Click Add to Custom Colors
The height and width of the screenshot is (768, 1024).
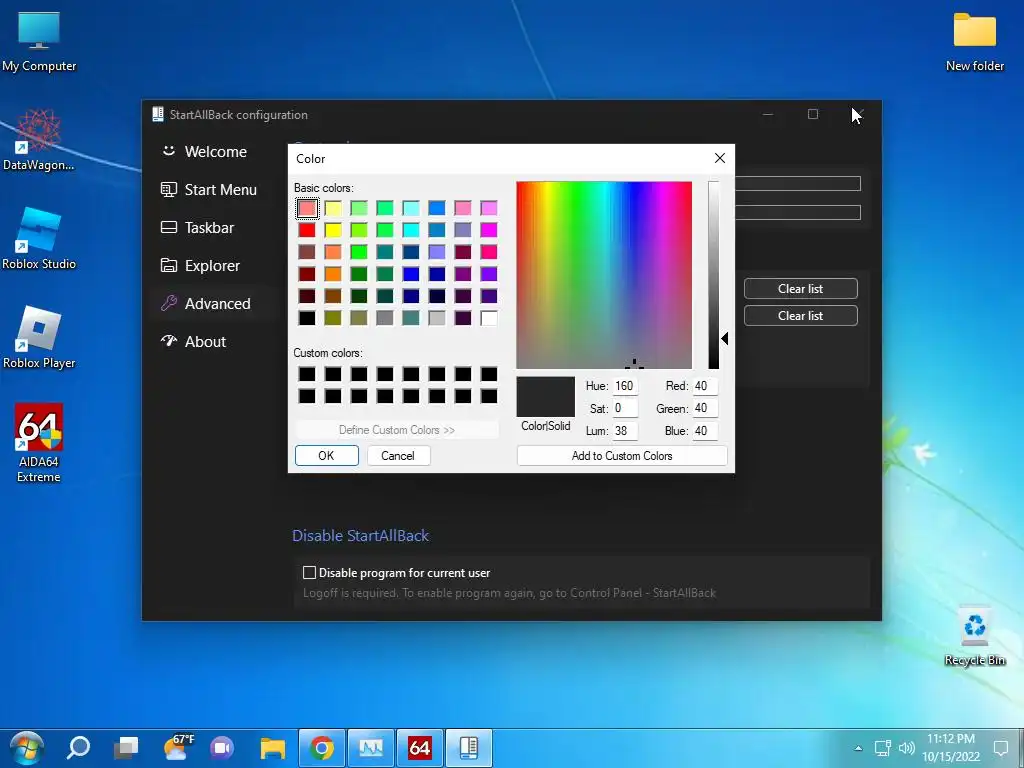tap(622, 455)
